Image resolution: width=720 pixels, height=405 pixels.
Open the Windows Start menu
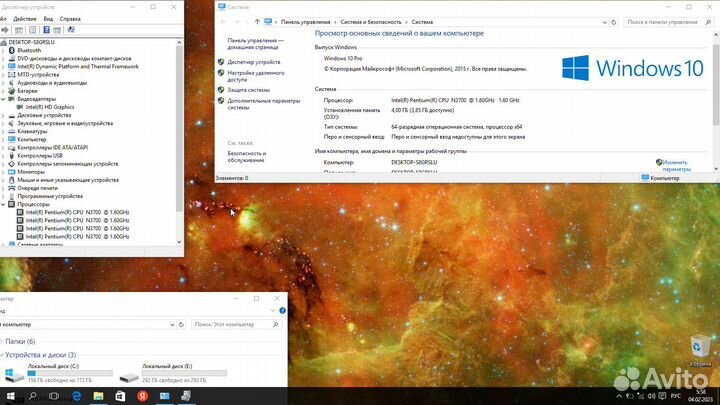(10, 396)
